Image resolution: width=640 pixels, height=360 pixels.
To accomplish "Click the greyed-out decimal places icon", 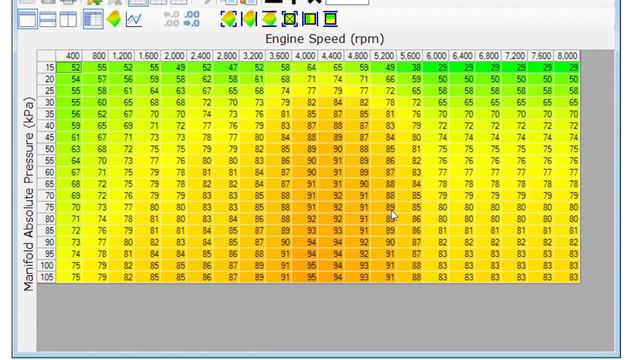I will (x=171, y=19).
